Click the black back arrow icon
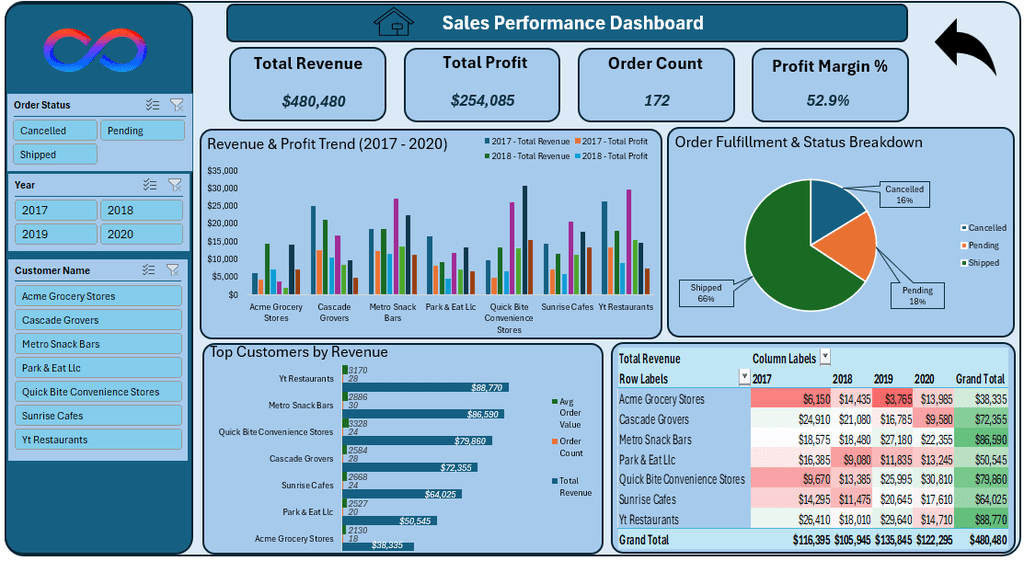This screenshot has height=561, width=1024. pyautogui.click(x=965, y=46)
